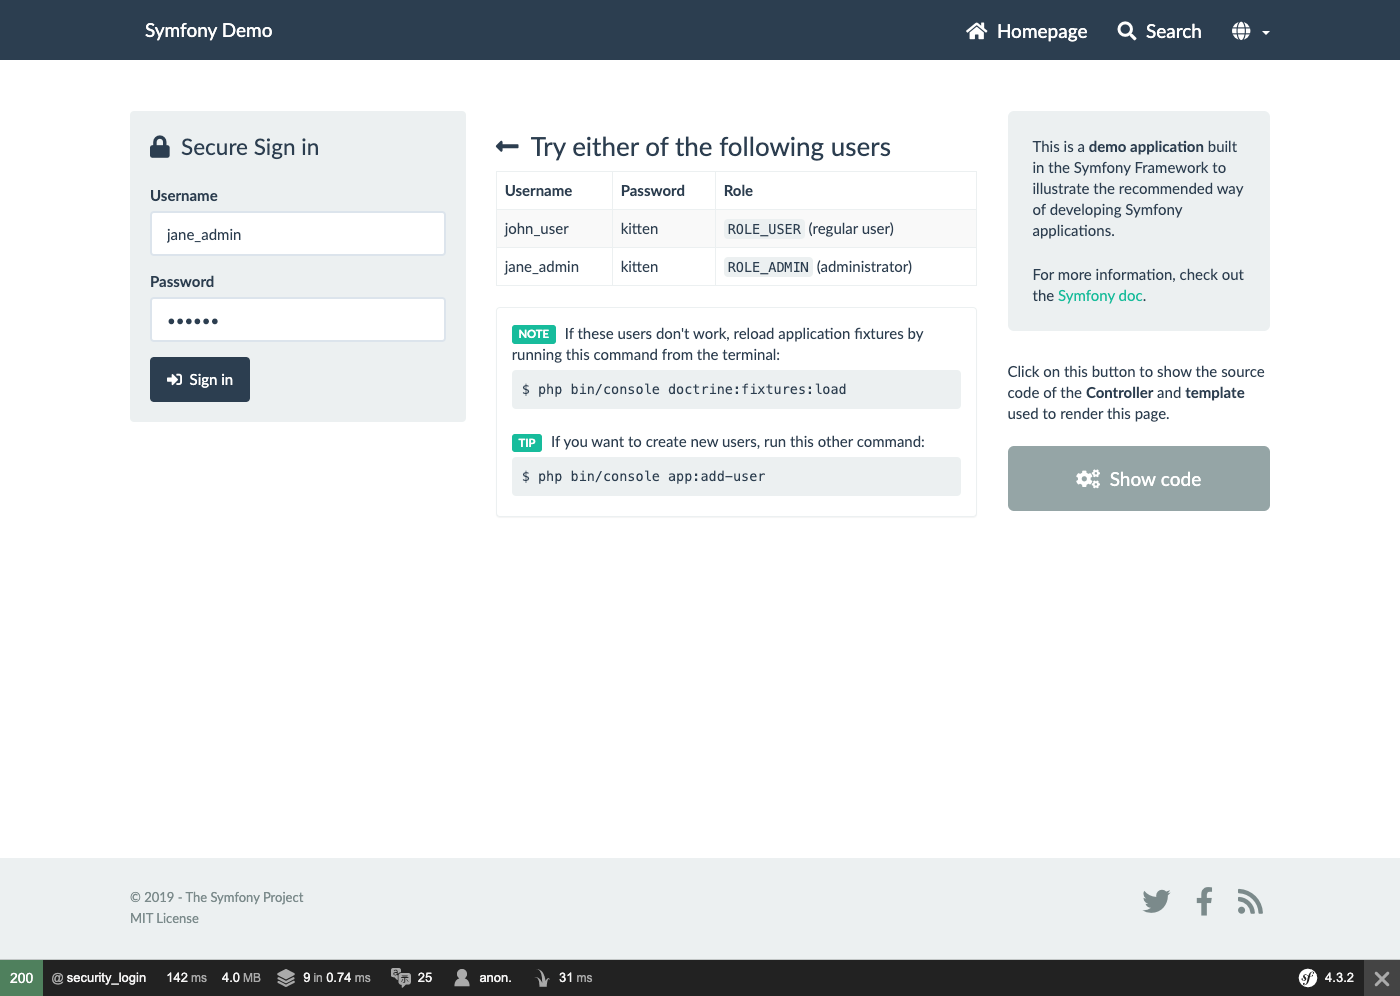This screenshot has width=1400, height=996.
Task: Expand the language dropdown caret
Action: click(1266, 33)
